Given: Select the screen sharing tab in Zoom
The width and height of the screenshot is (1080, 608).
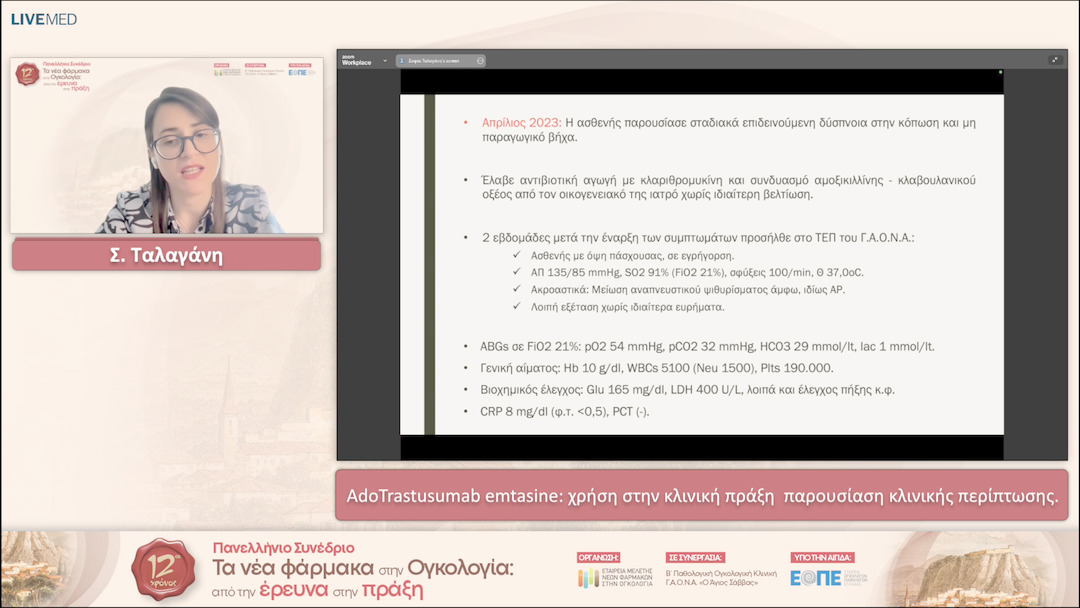Looking at the screenshot, I should pyautogui.click(x=436, y=60).
